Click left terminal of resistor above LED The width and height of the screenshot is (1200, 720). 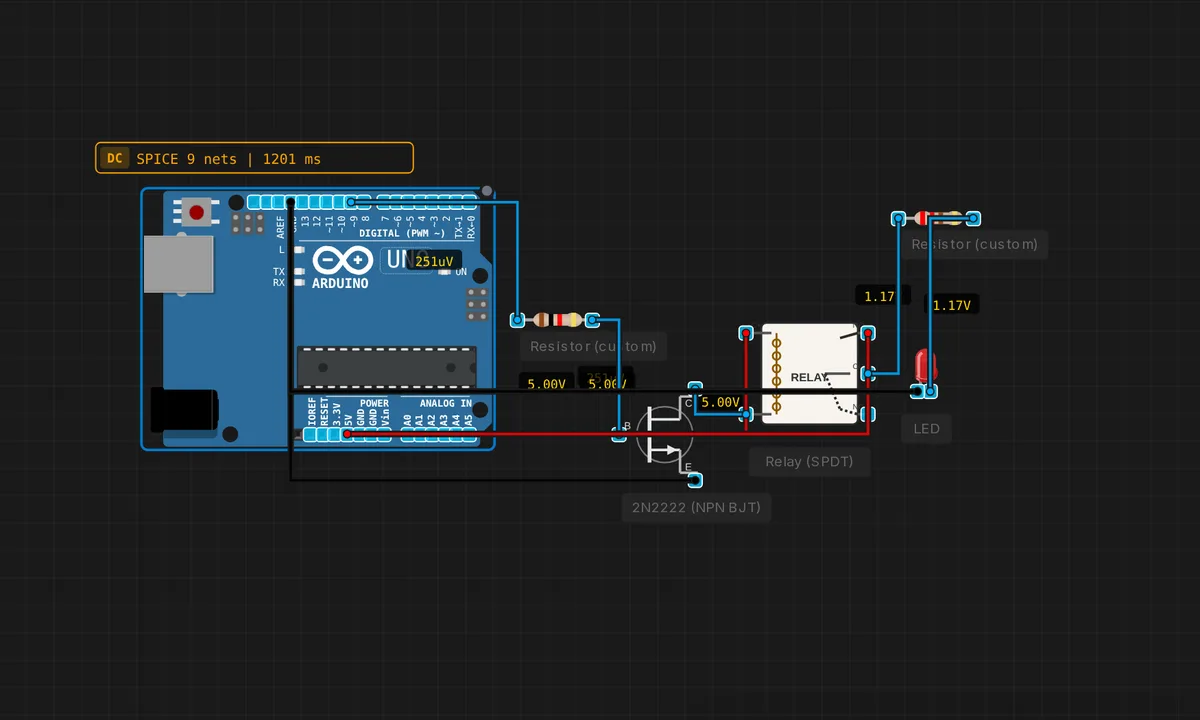[x=898, y=218]
